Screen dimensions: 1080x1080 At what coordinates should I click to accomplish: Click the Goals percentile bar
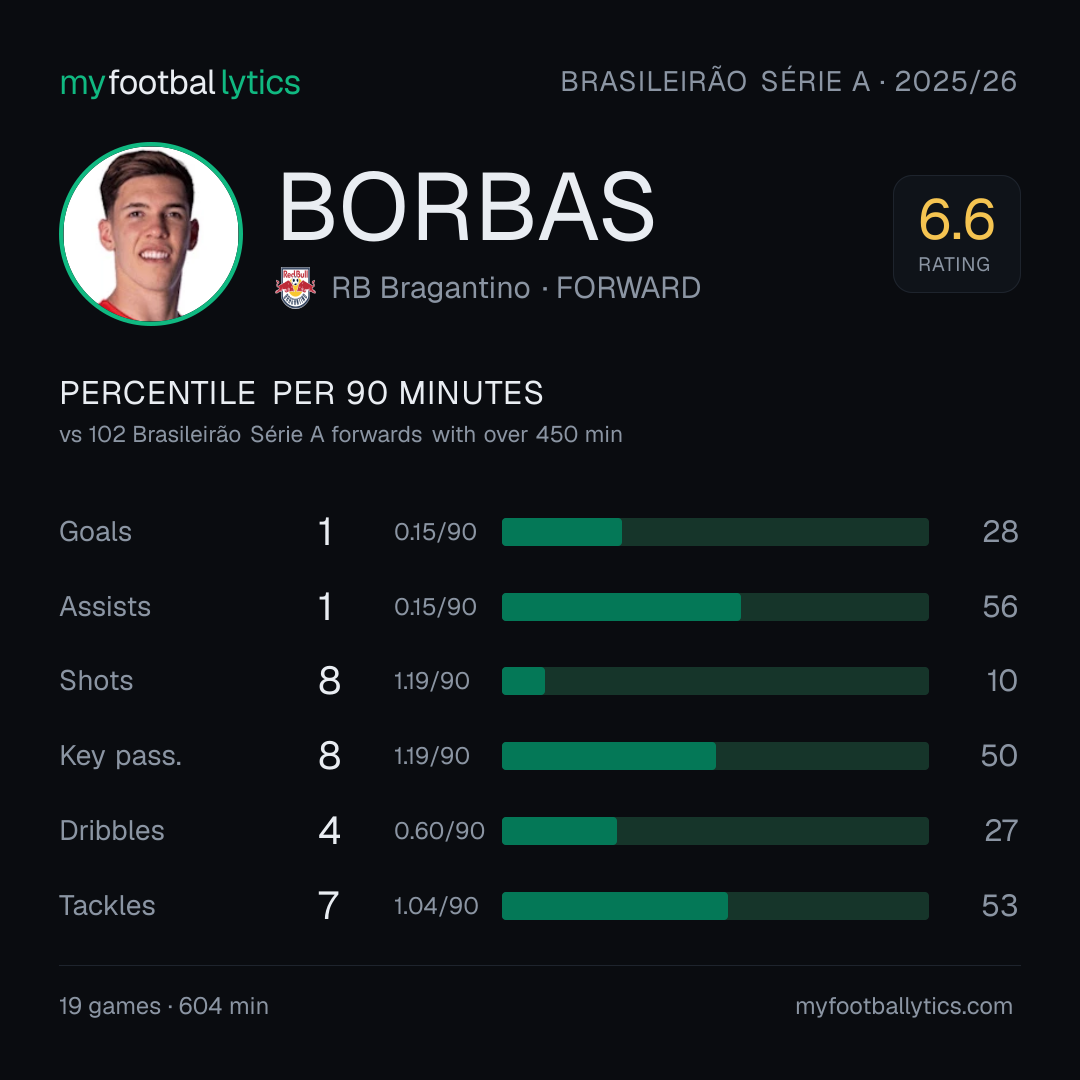tap(715, 532)
